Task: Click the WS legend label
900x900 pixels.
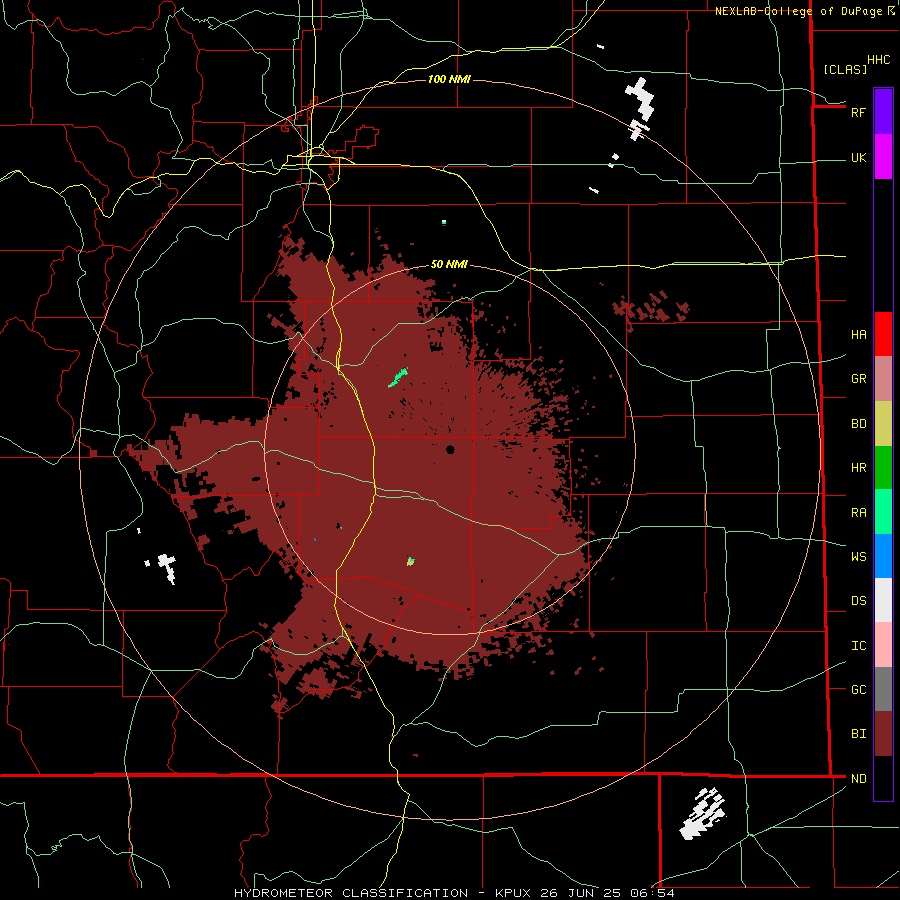Action: pyautogui.click(x=858, y=556)
